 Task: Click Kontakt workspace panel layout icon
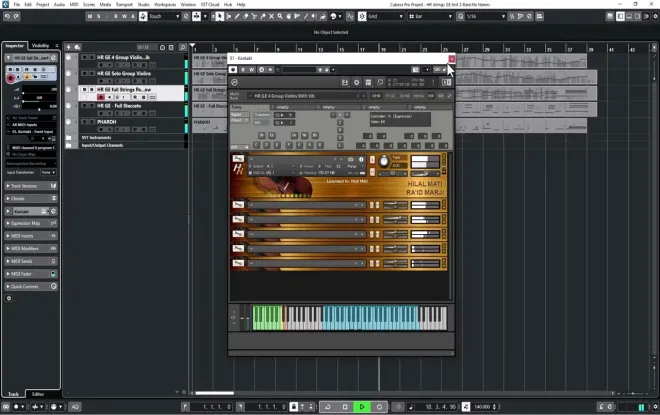click(x=368, y=82)
